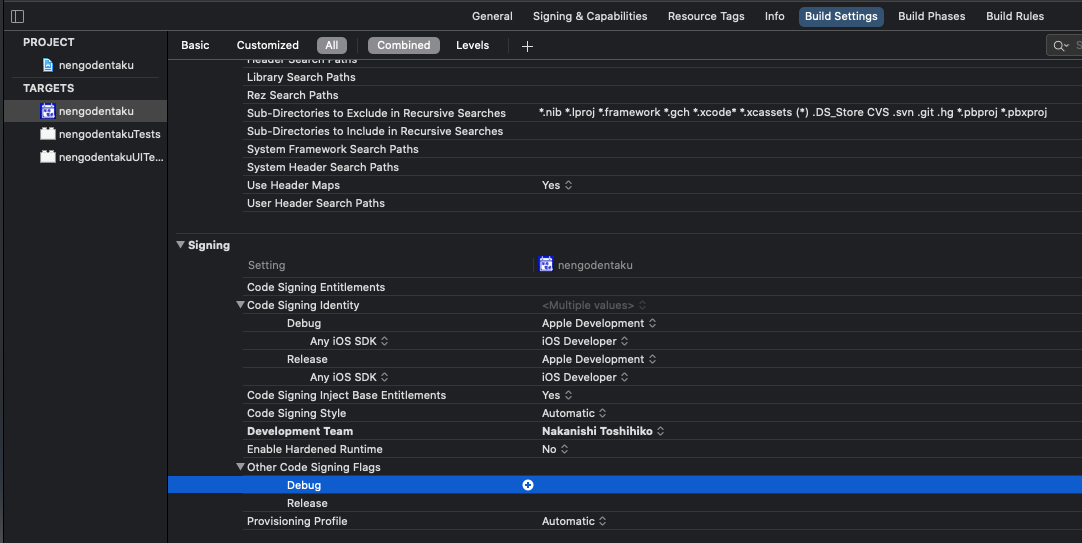Image resolution: width=1082 pixels, height=543 pixels.
Task: Open Use Header Maps Yes dropdown
Action: pyautogui.click(x=557, y=185)
